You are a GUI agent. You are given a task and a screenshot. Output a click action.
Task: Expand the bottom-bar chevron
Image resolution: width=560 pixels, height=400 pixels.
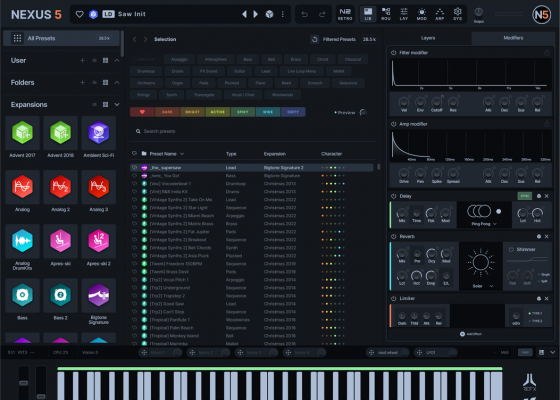pyautogui.click(x=552, y=352)
